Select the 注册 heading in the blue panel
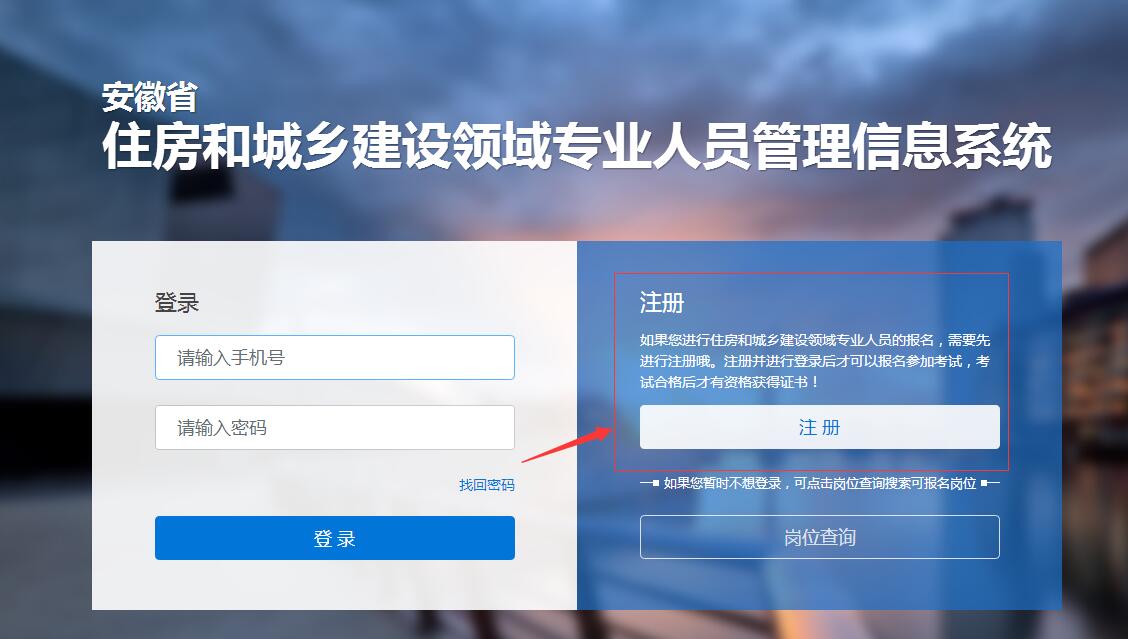 coord(662,303)
